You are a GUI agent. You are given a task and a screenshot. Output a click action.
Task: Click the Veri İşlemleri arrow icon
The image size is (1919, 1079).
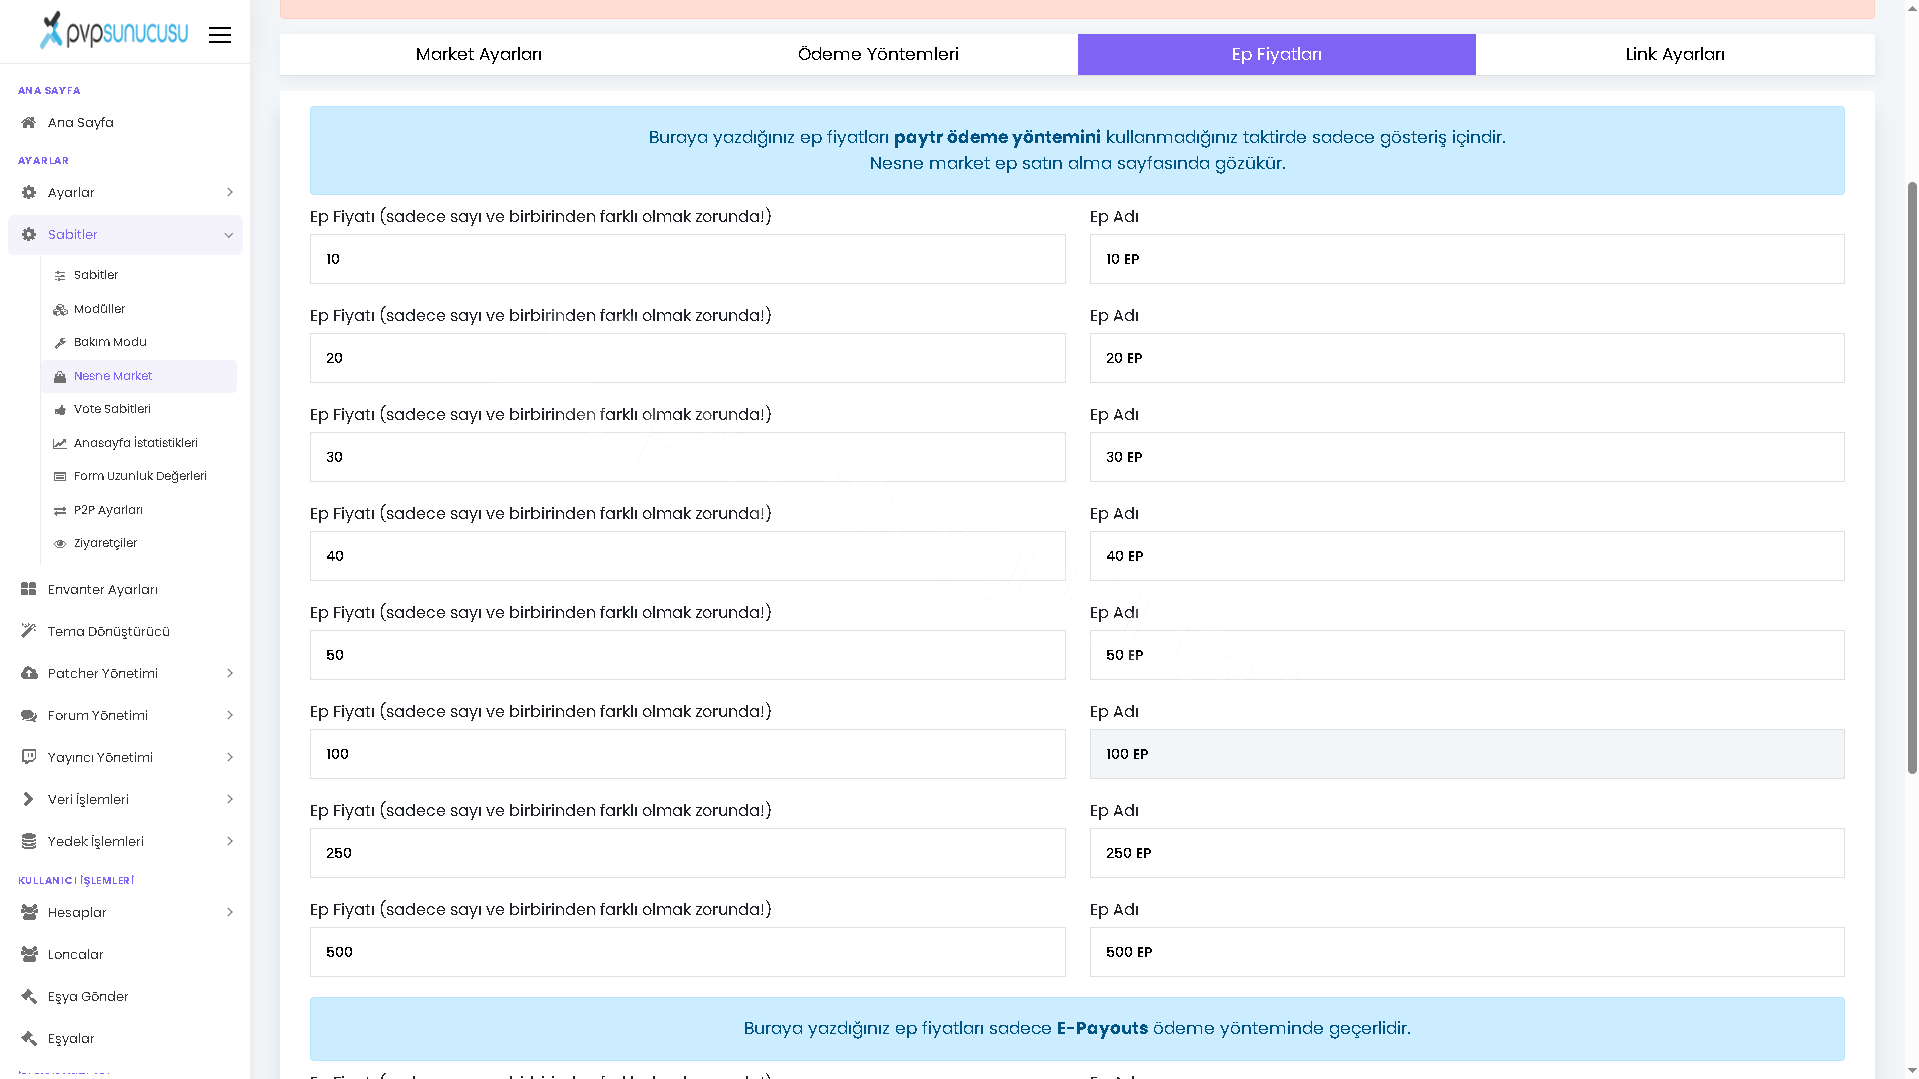pyautogui.click(x=28, y=800)
